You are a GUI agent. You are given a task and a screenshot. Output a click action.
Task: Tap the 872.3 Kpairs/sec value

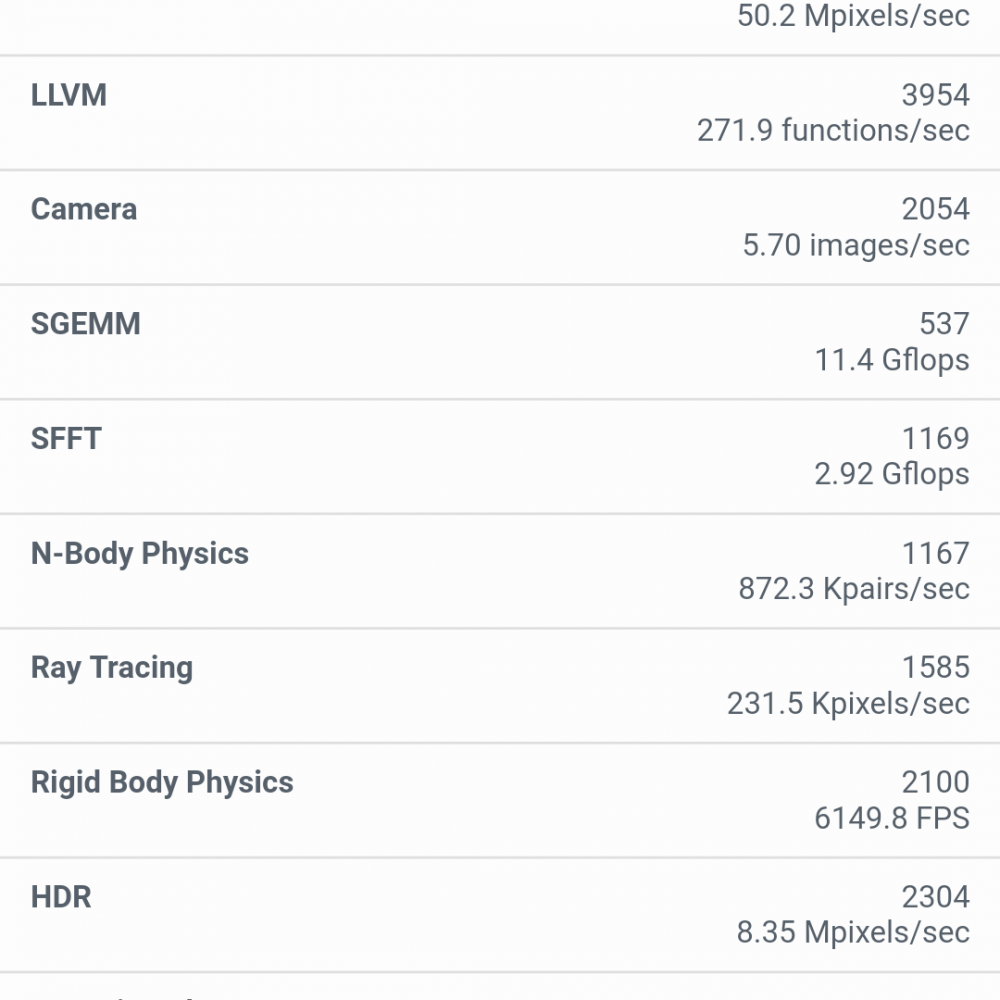[x=854, y=589]
